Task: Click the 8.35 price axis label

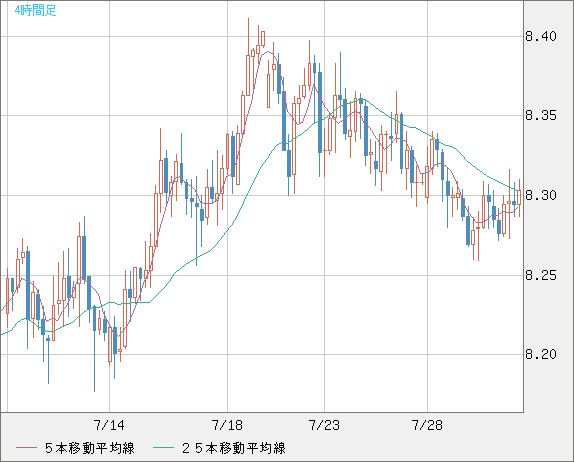Action: coord(541,116)
